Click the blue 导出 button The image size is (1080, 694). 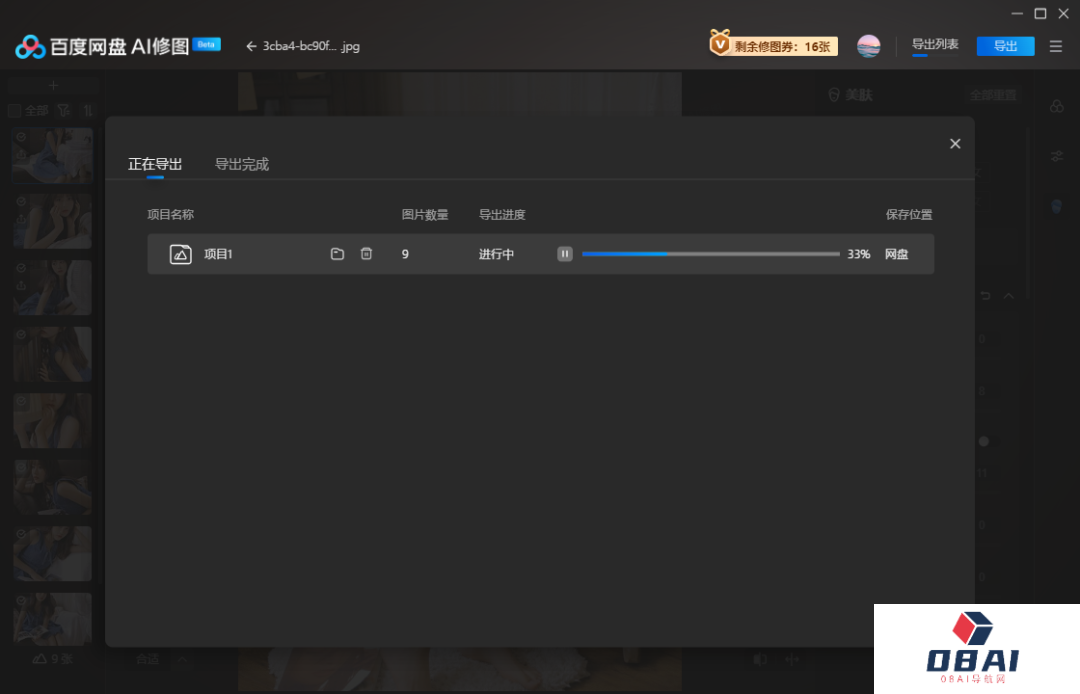coord(1005,46)
